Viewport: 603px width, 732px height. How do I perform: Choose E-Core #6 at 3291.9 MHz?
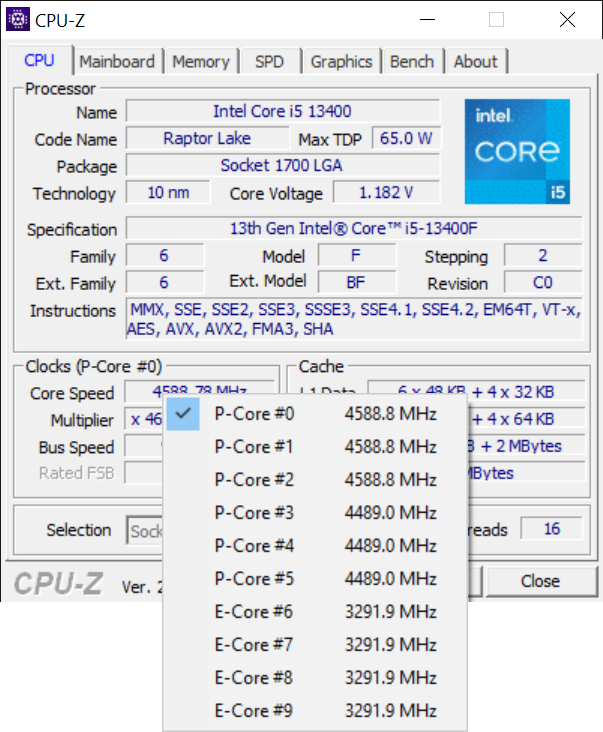click(315, 612)
